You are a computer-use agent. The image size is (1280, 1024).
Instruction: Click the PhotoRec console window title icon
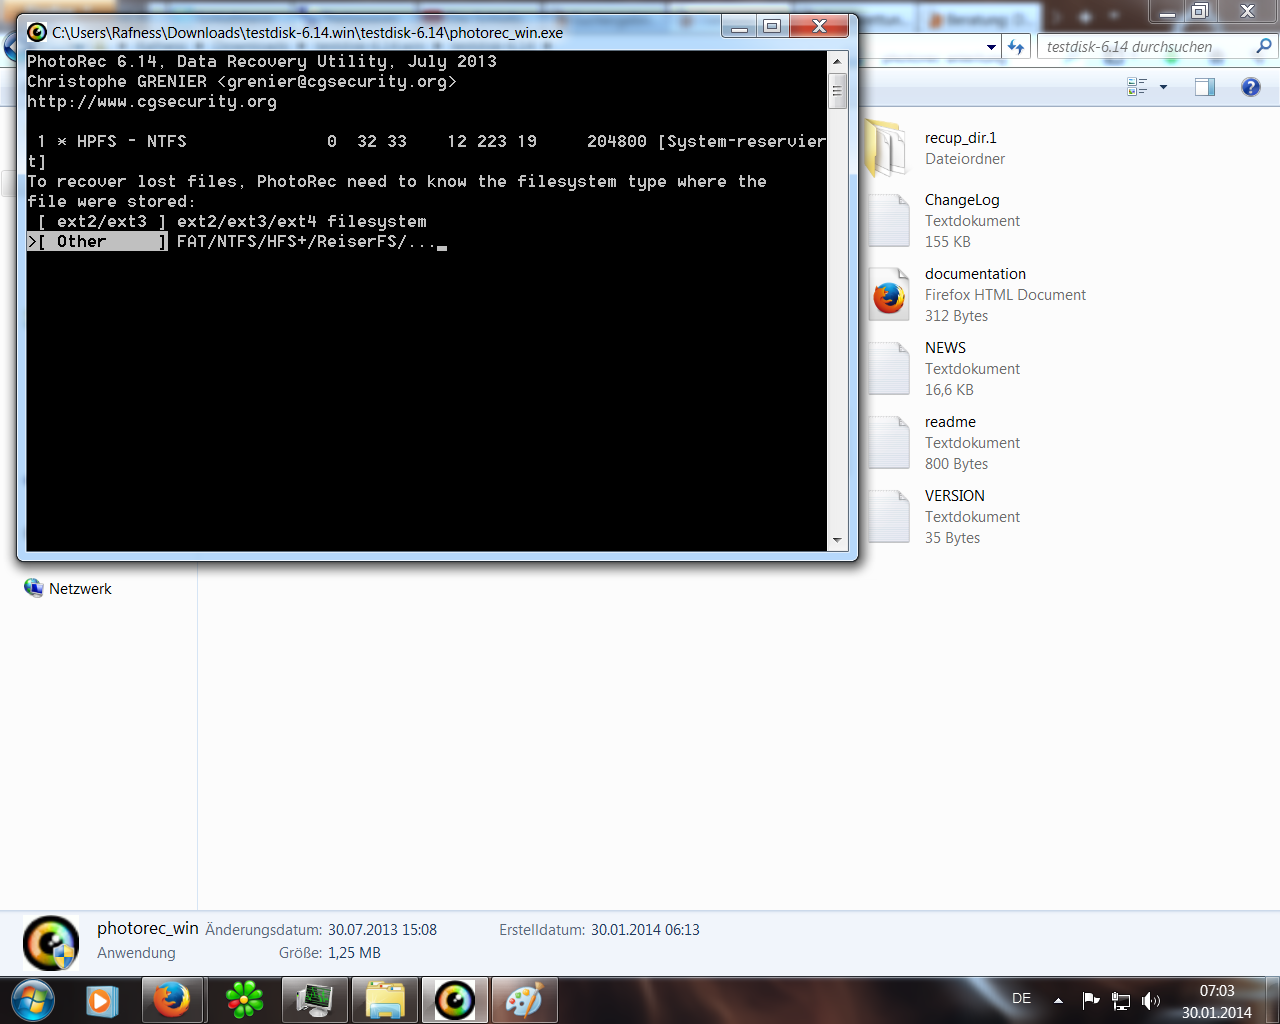(x=37, y=32)
